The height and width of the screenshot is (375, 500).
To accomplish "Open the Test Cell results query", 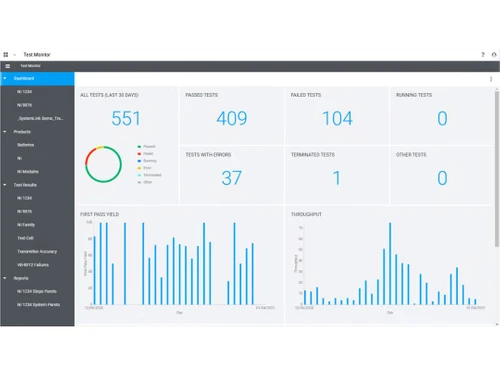I will point(25,238).
